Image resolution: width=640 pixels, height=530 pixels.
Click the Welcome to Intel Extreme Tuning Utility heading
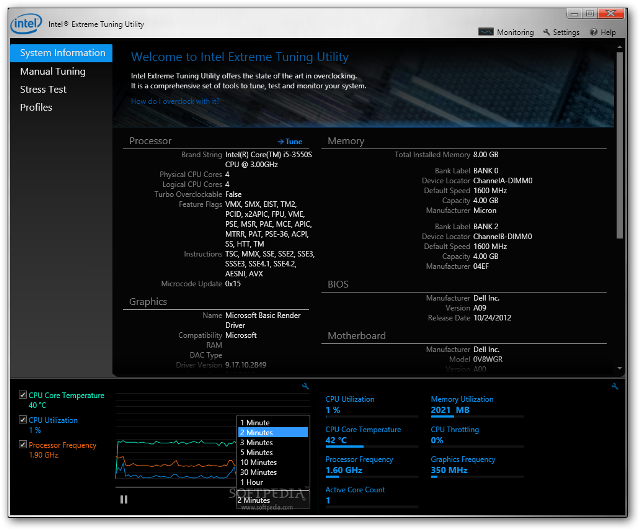240,57
